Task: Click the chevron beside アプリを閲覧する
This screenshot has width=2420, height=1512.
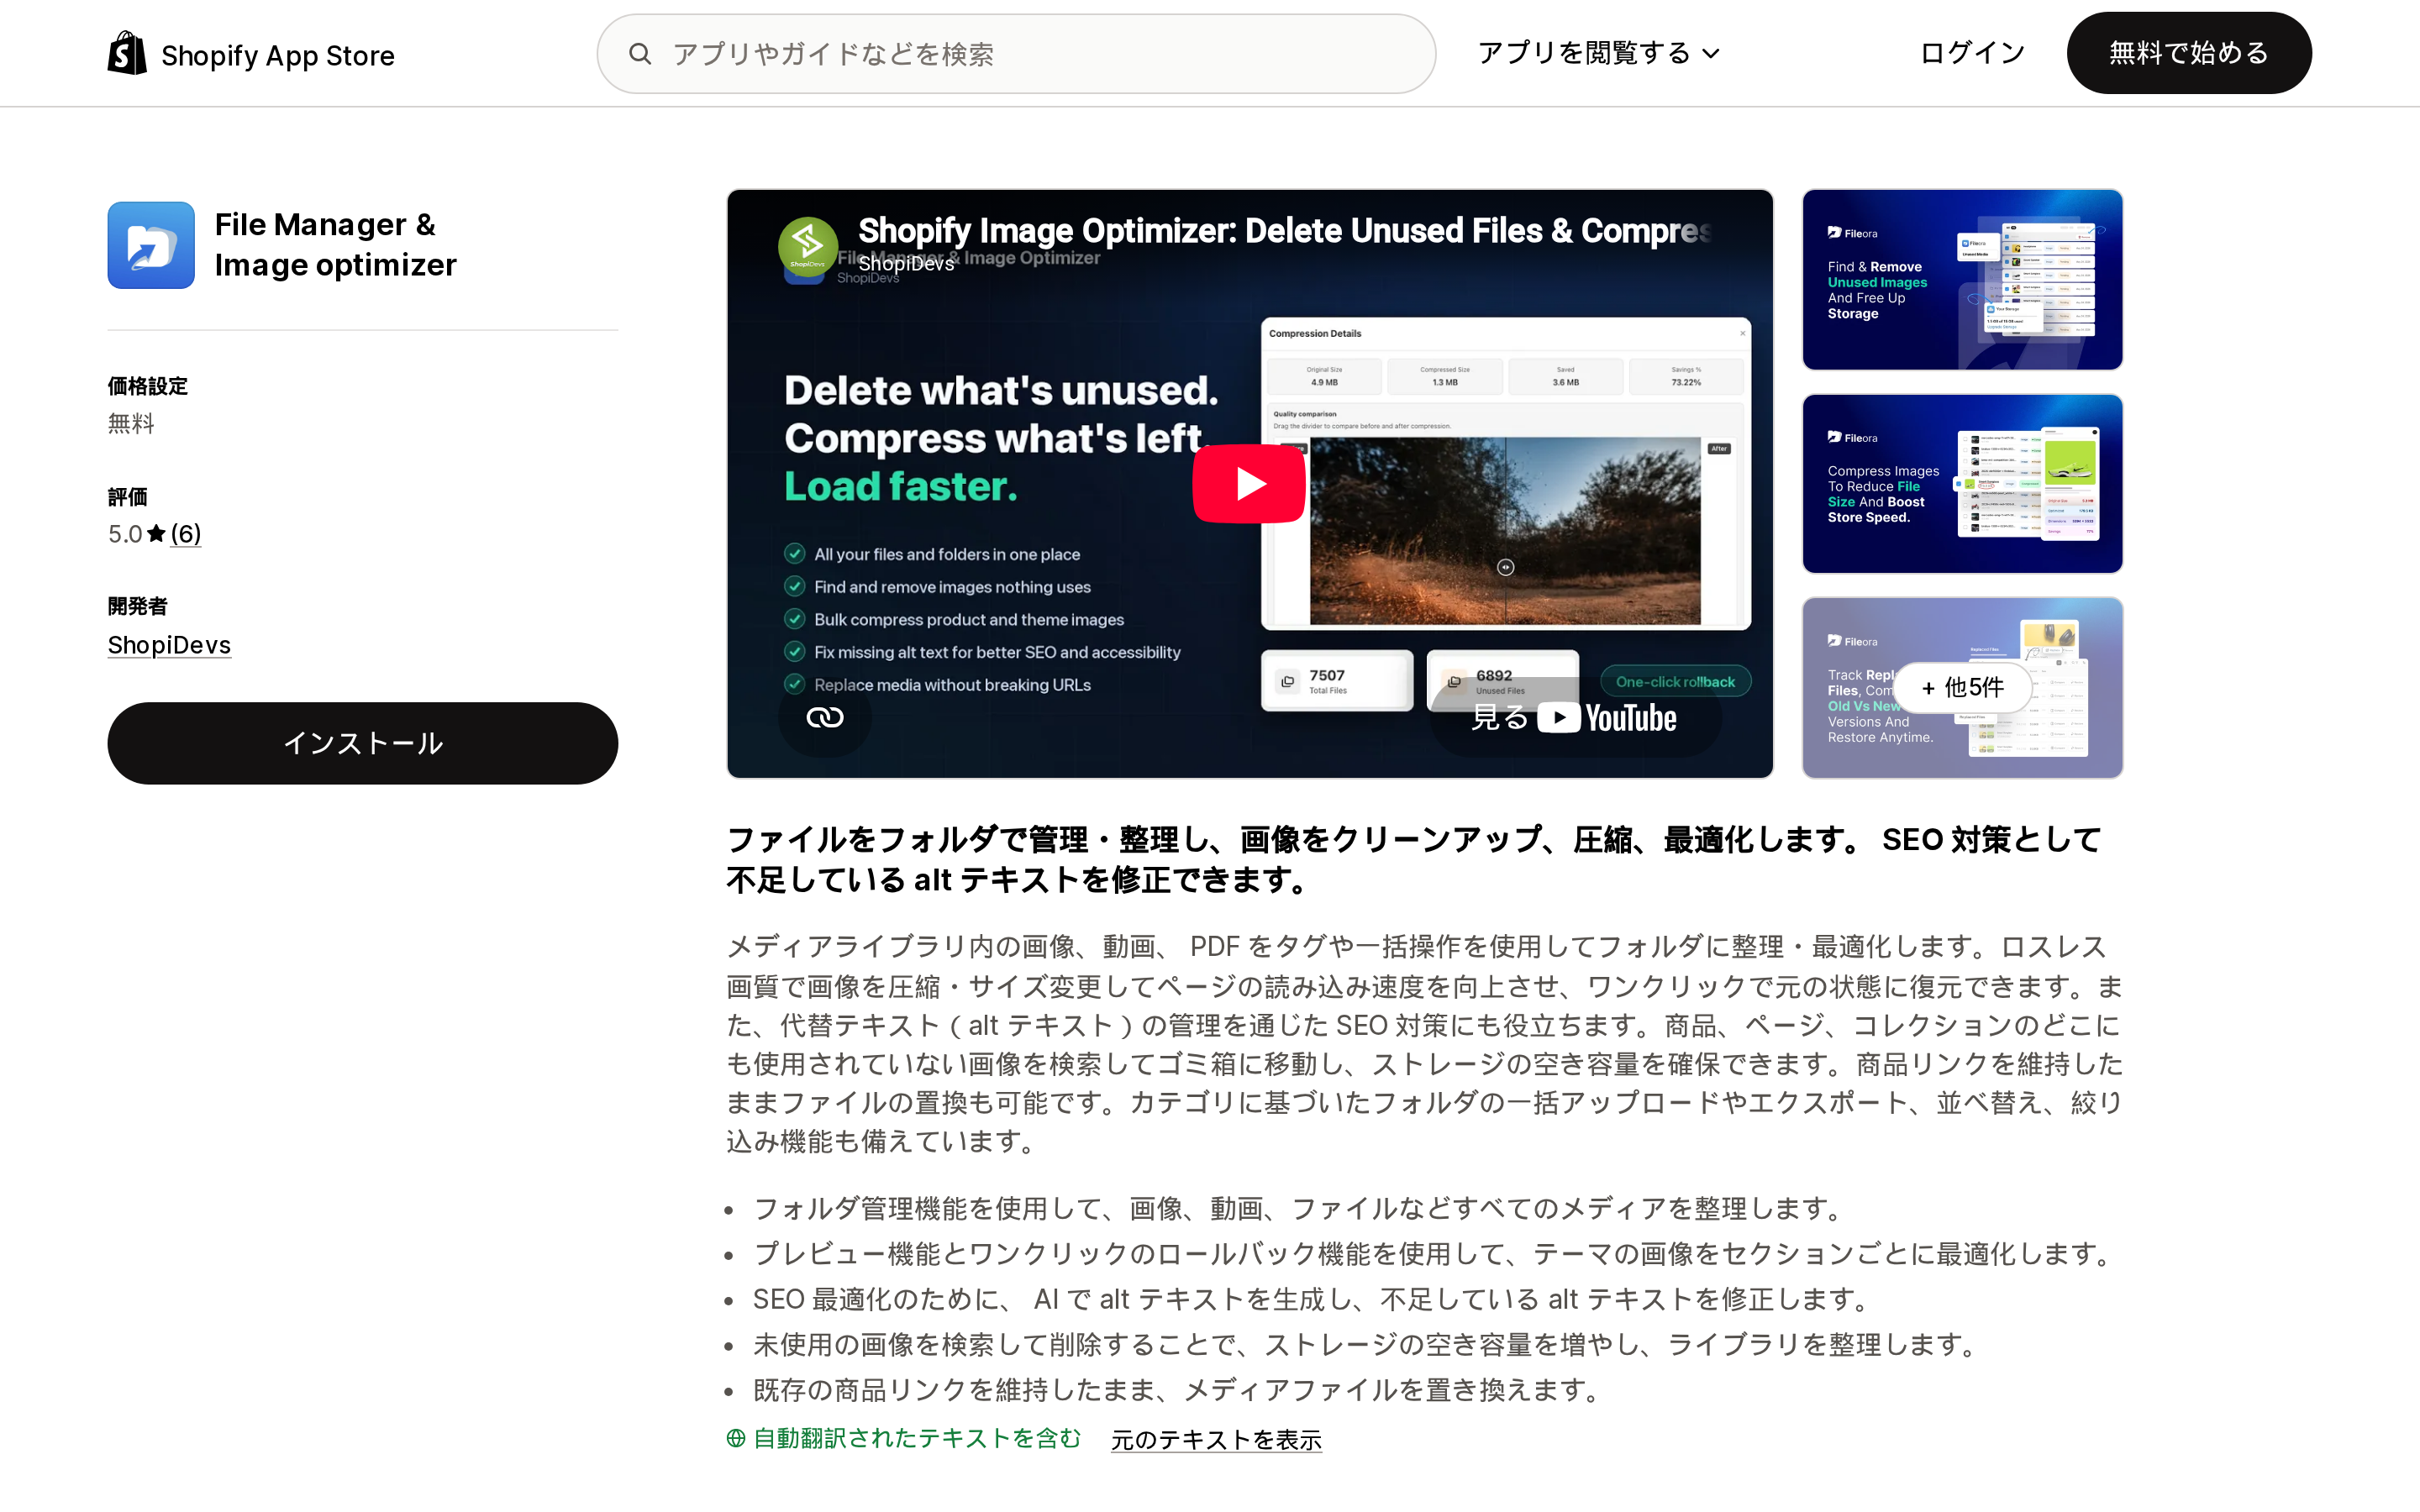Action: pos(1711,54)
